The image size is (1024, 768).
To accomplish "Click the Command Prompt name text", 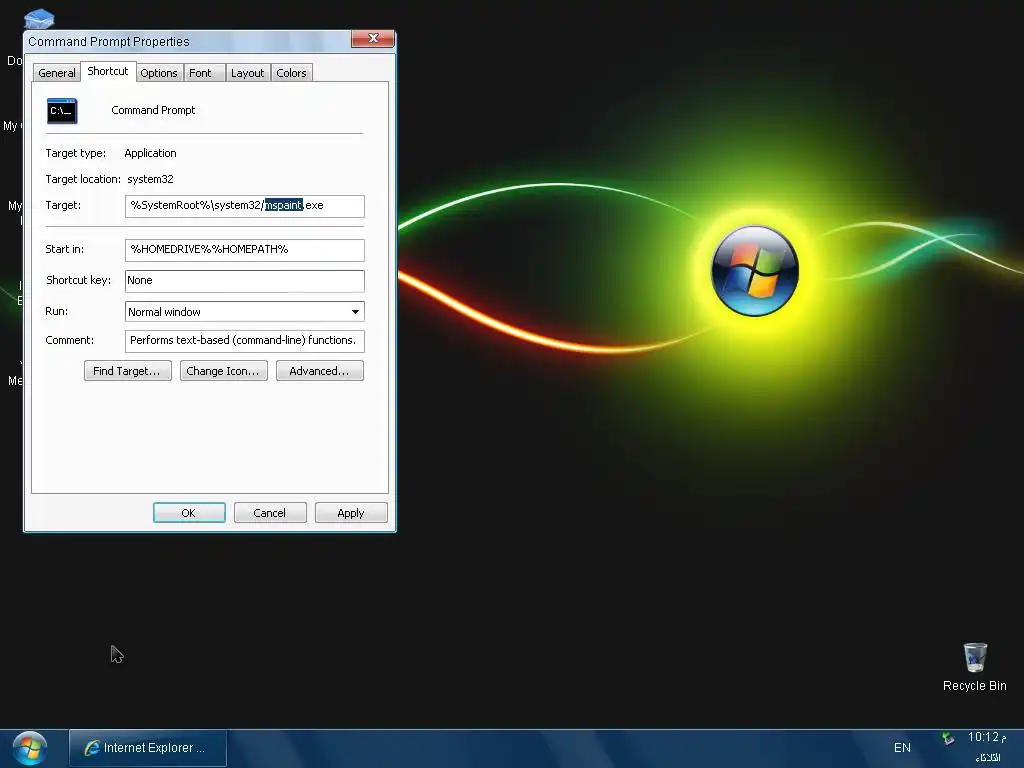I will point(153,110).
